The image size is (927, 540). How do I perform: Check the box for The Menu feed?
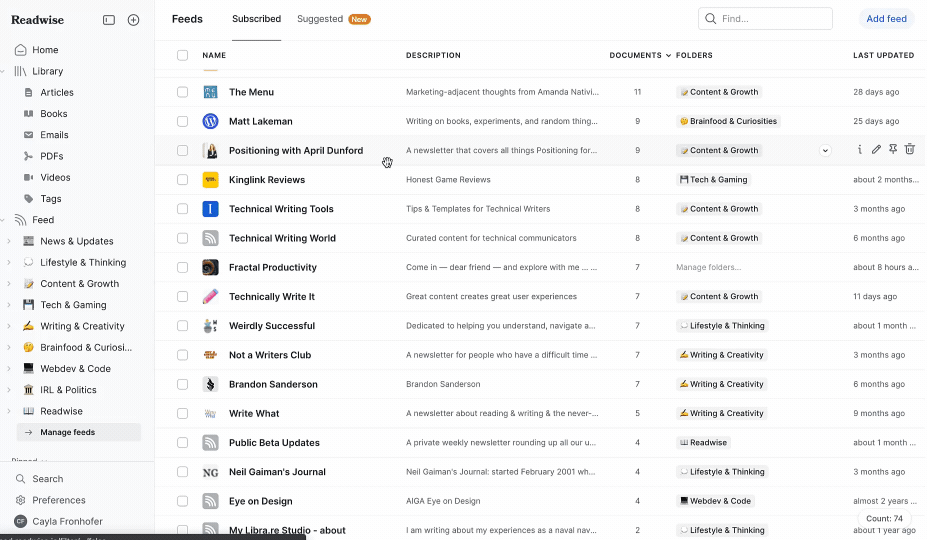click(182, 92)
